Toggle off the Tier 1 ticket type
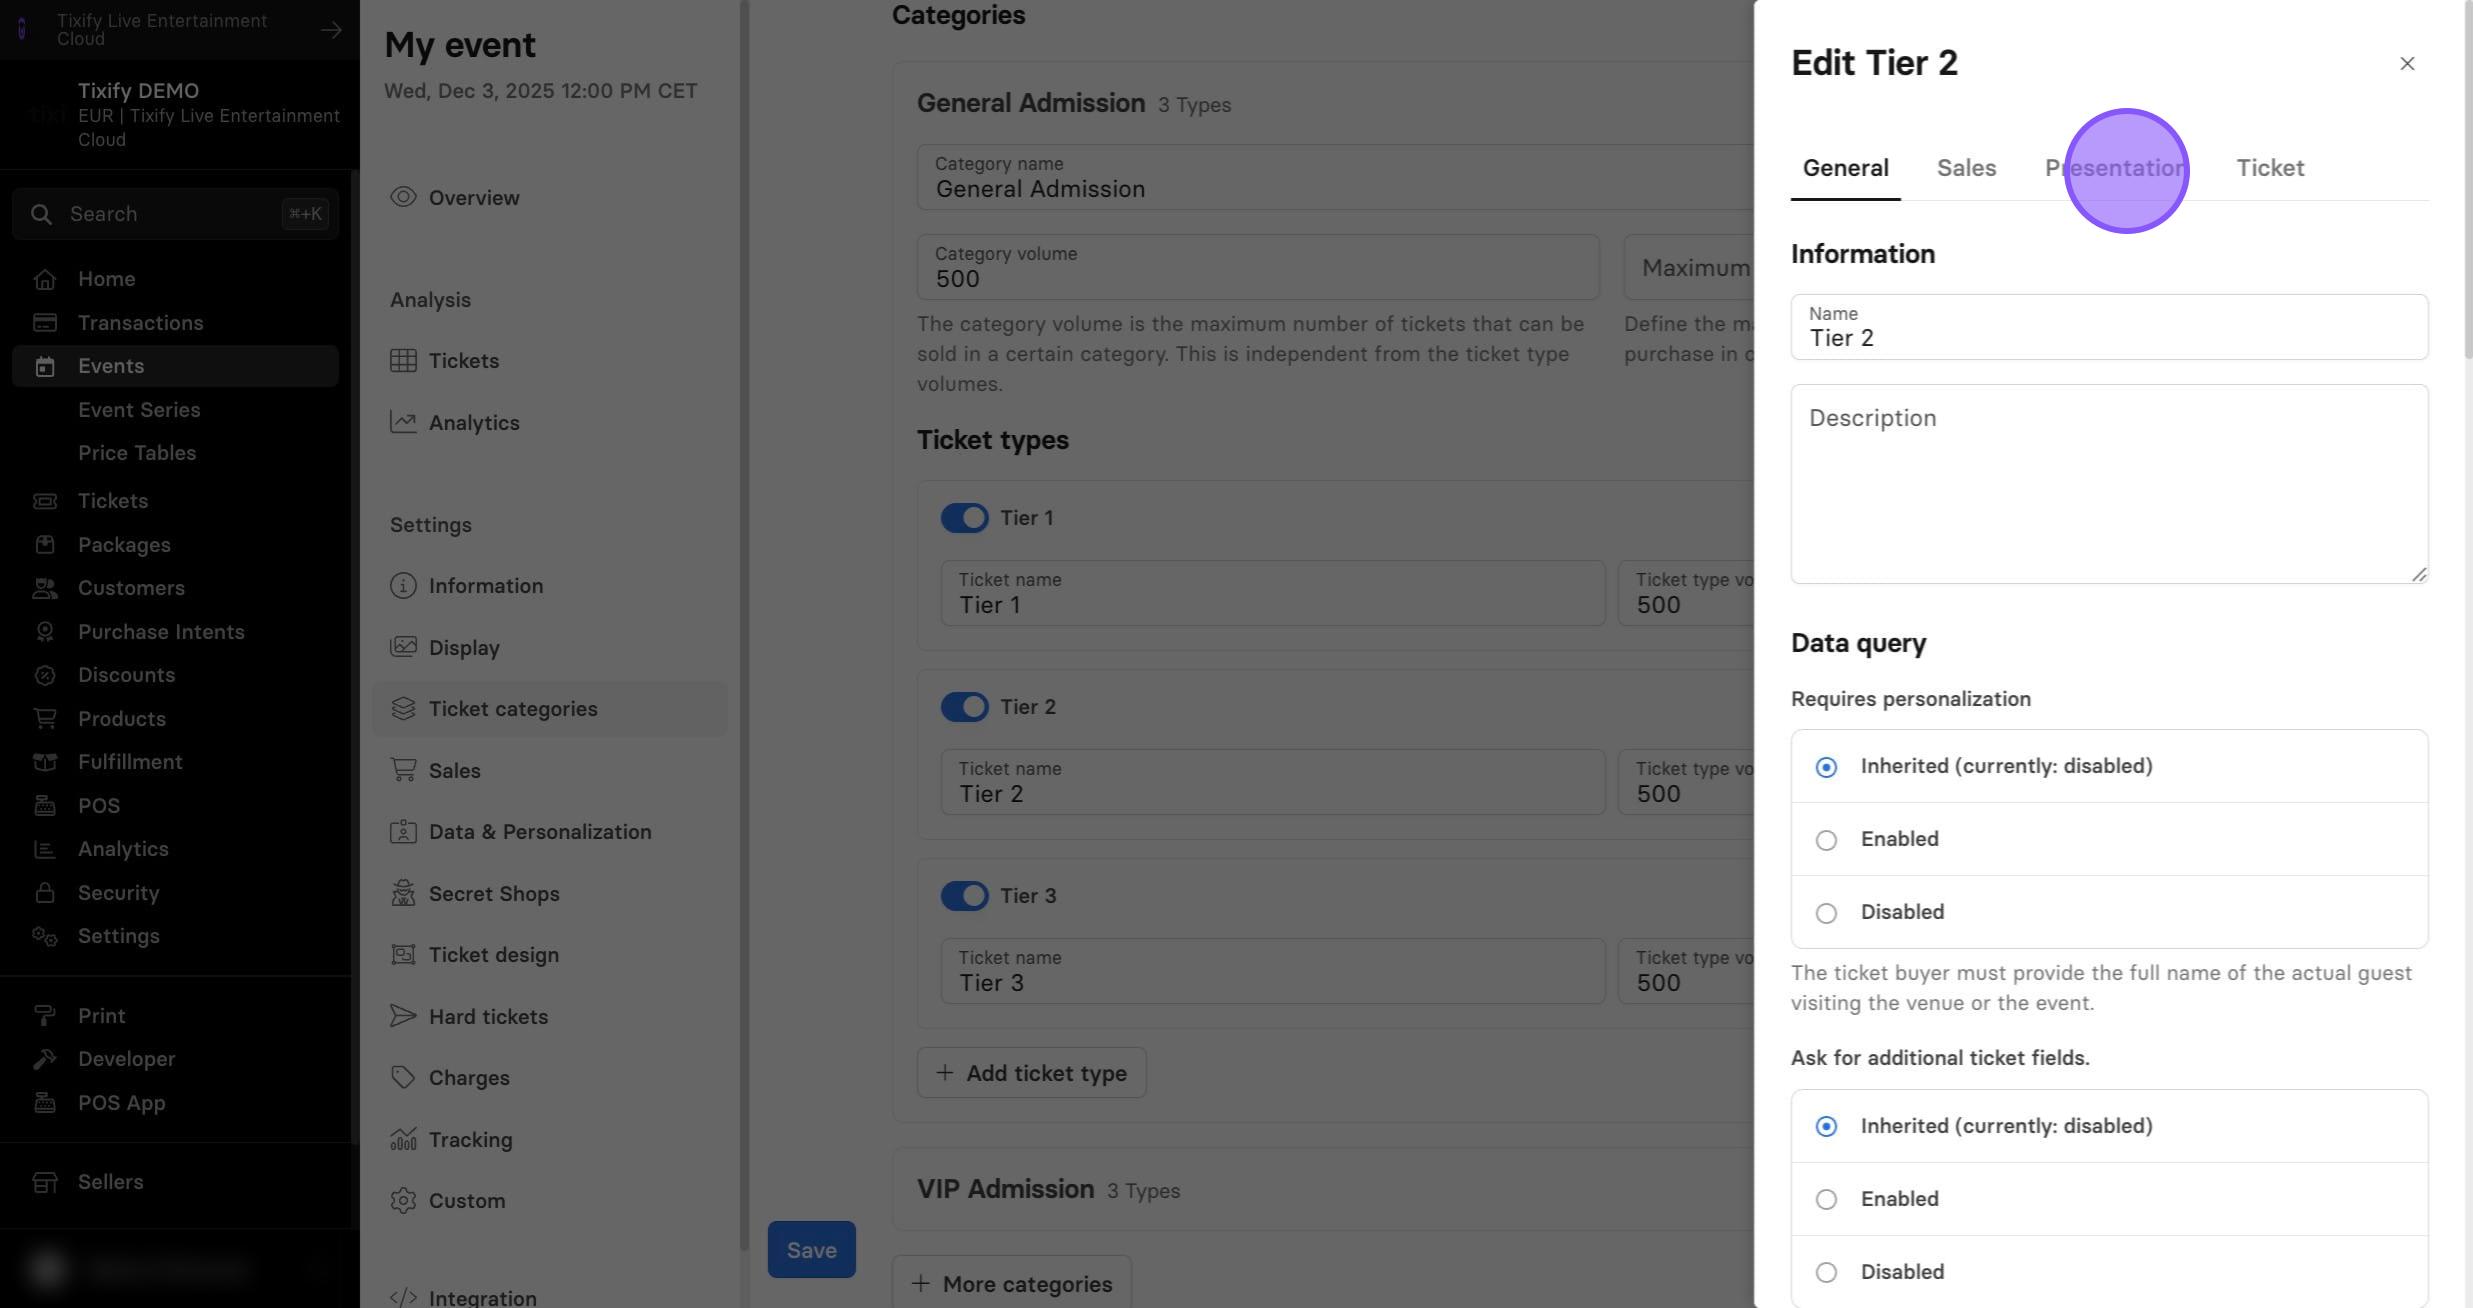 click(964, 518)
